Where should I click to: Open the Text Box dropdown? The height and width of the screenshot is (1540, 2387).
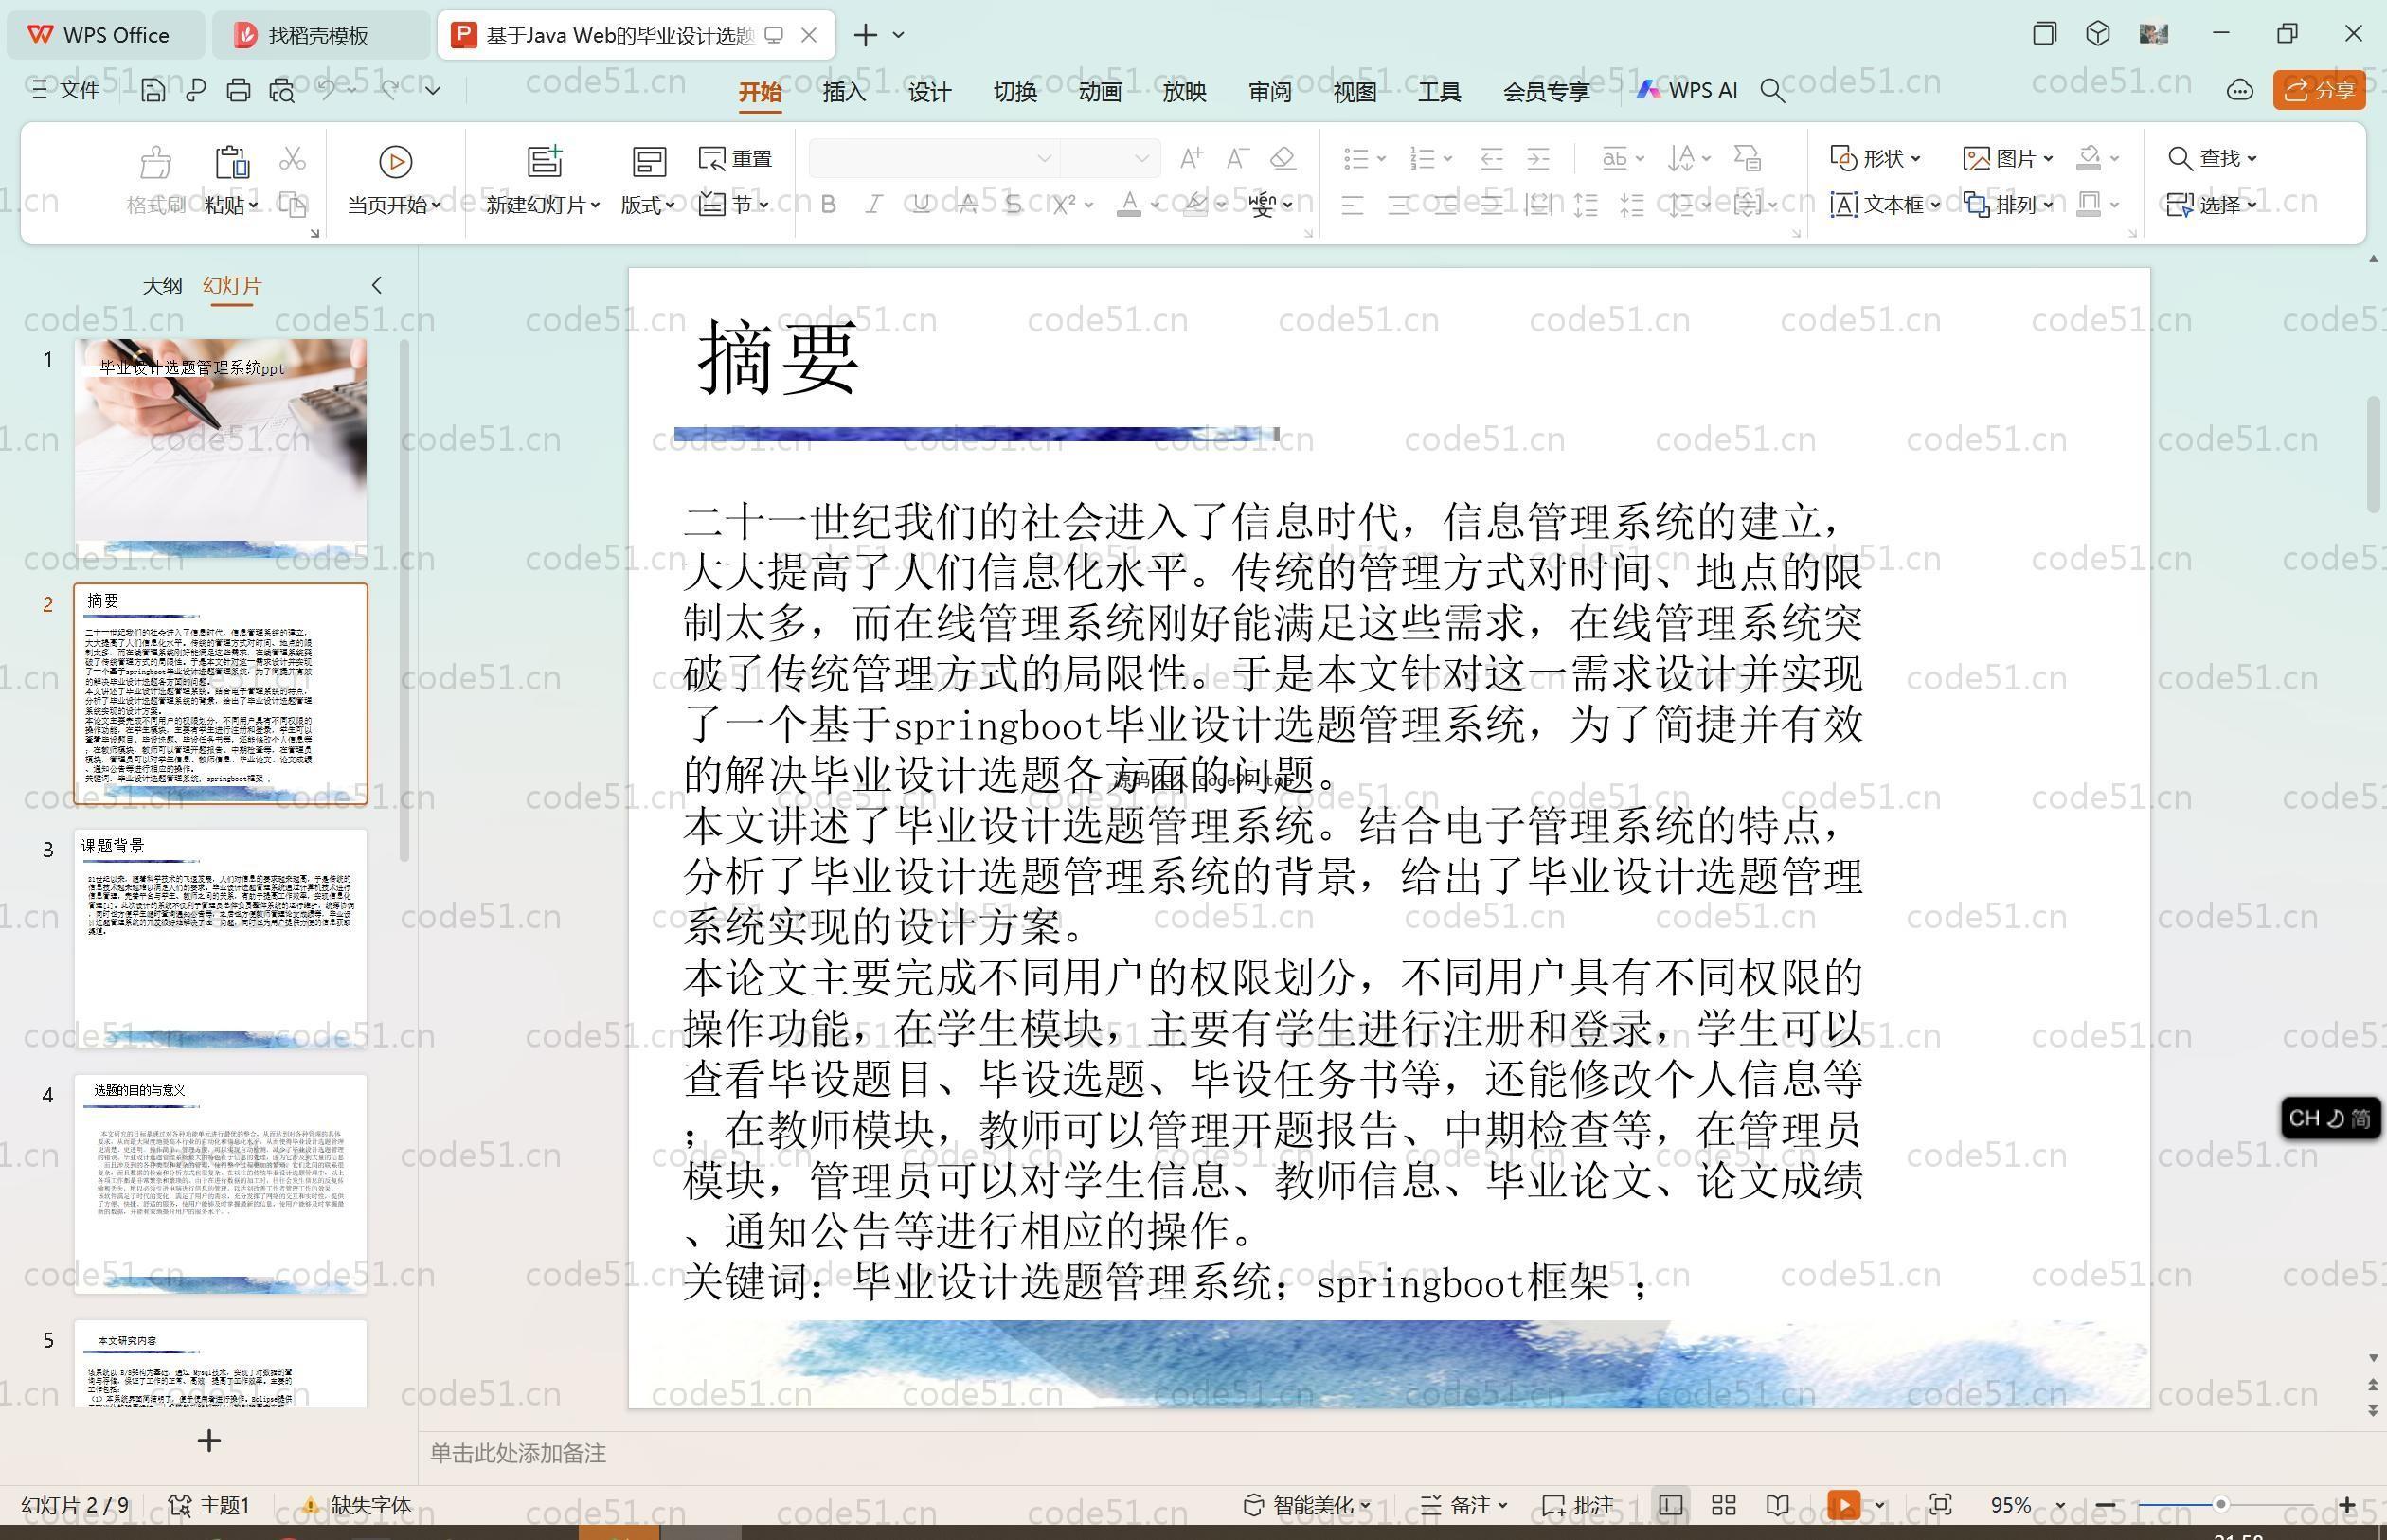pyautogui.click(x=1885, y=205)
